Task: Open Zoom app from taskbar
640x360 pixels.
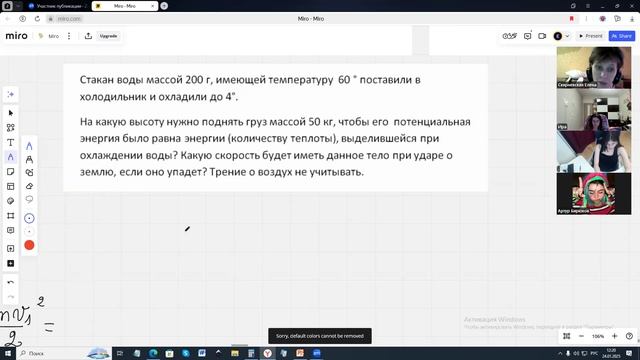Action: coord(317,353)
